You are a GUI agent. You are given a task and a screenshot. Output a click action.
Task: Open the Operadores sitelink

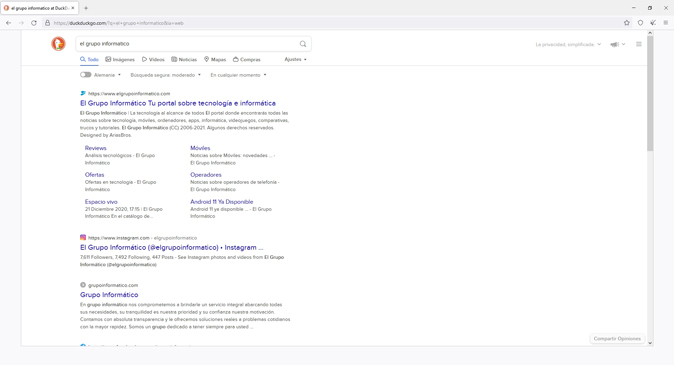point(206,175)
